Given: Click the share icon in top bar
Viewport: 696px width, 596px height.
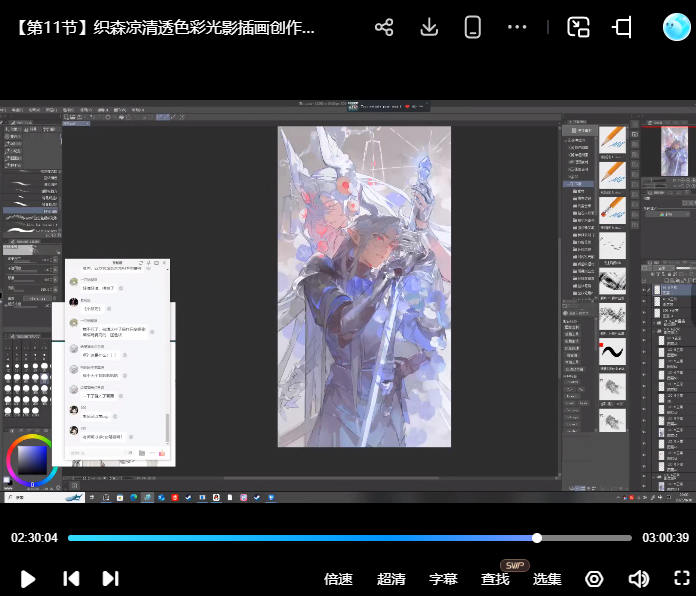Looking at the screenshot, I should tap(384, 27).
